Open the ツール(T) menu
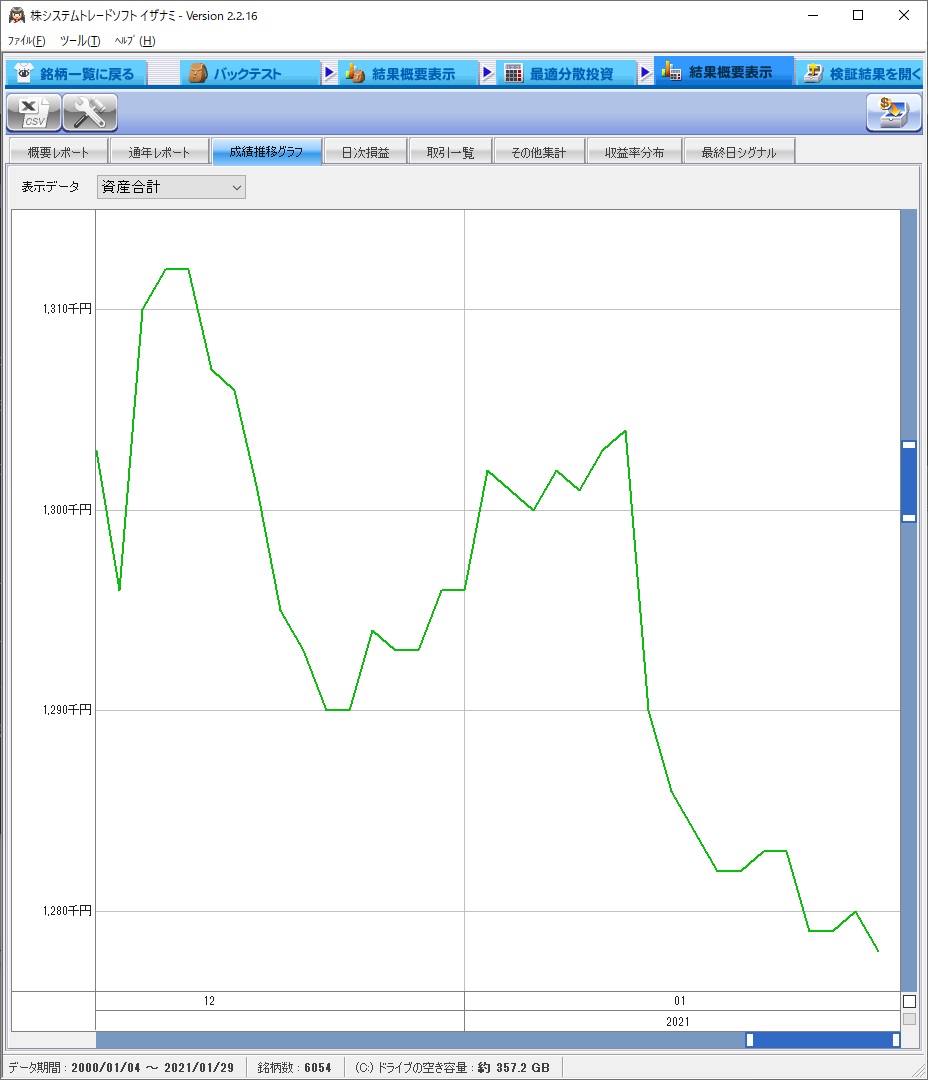The width and height of the screenshot is (928, 1080). 79,41
